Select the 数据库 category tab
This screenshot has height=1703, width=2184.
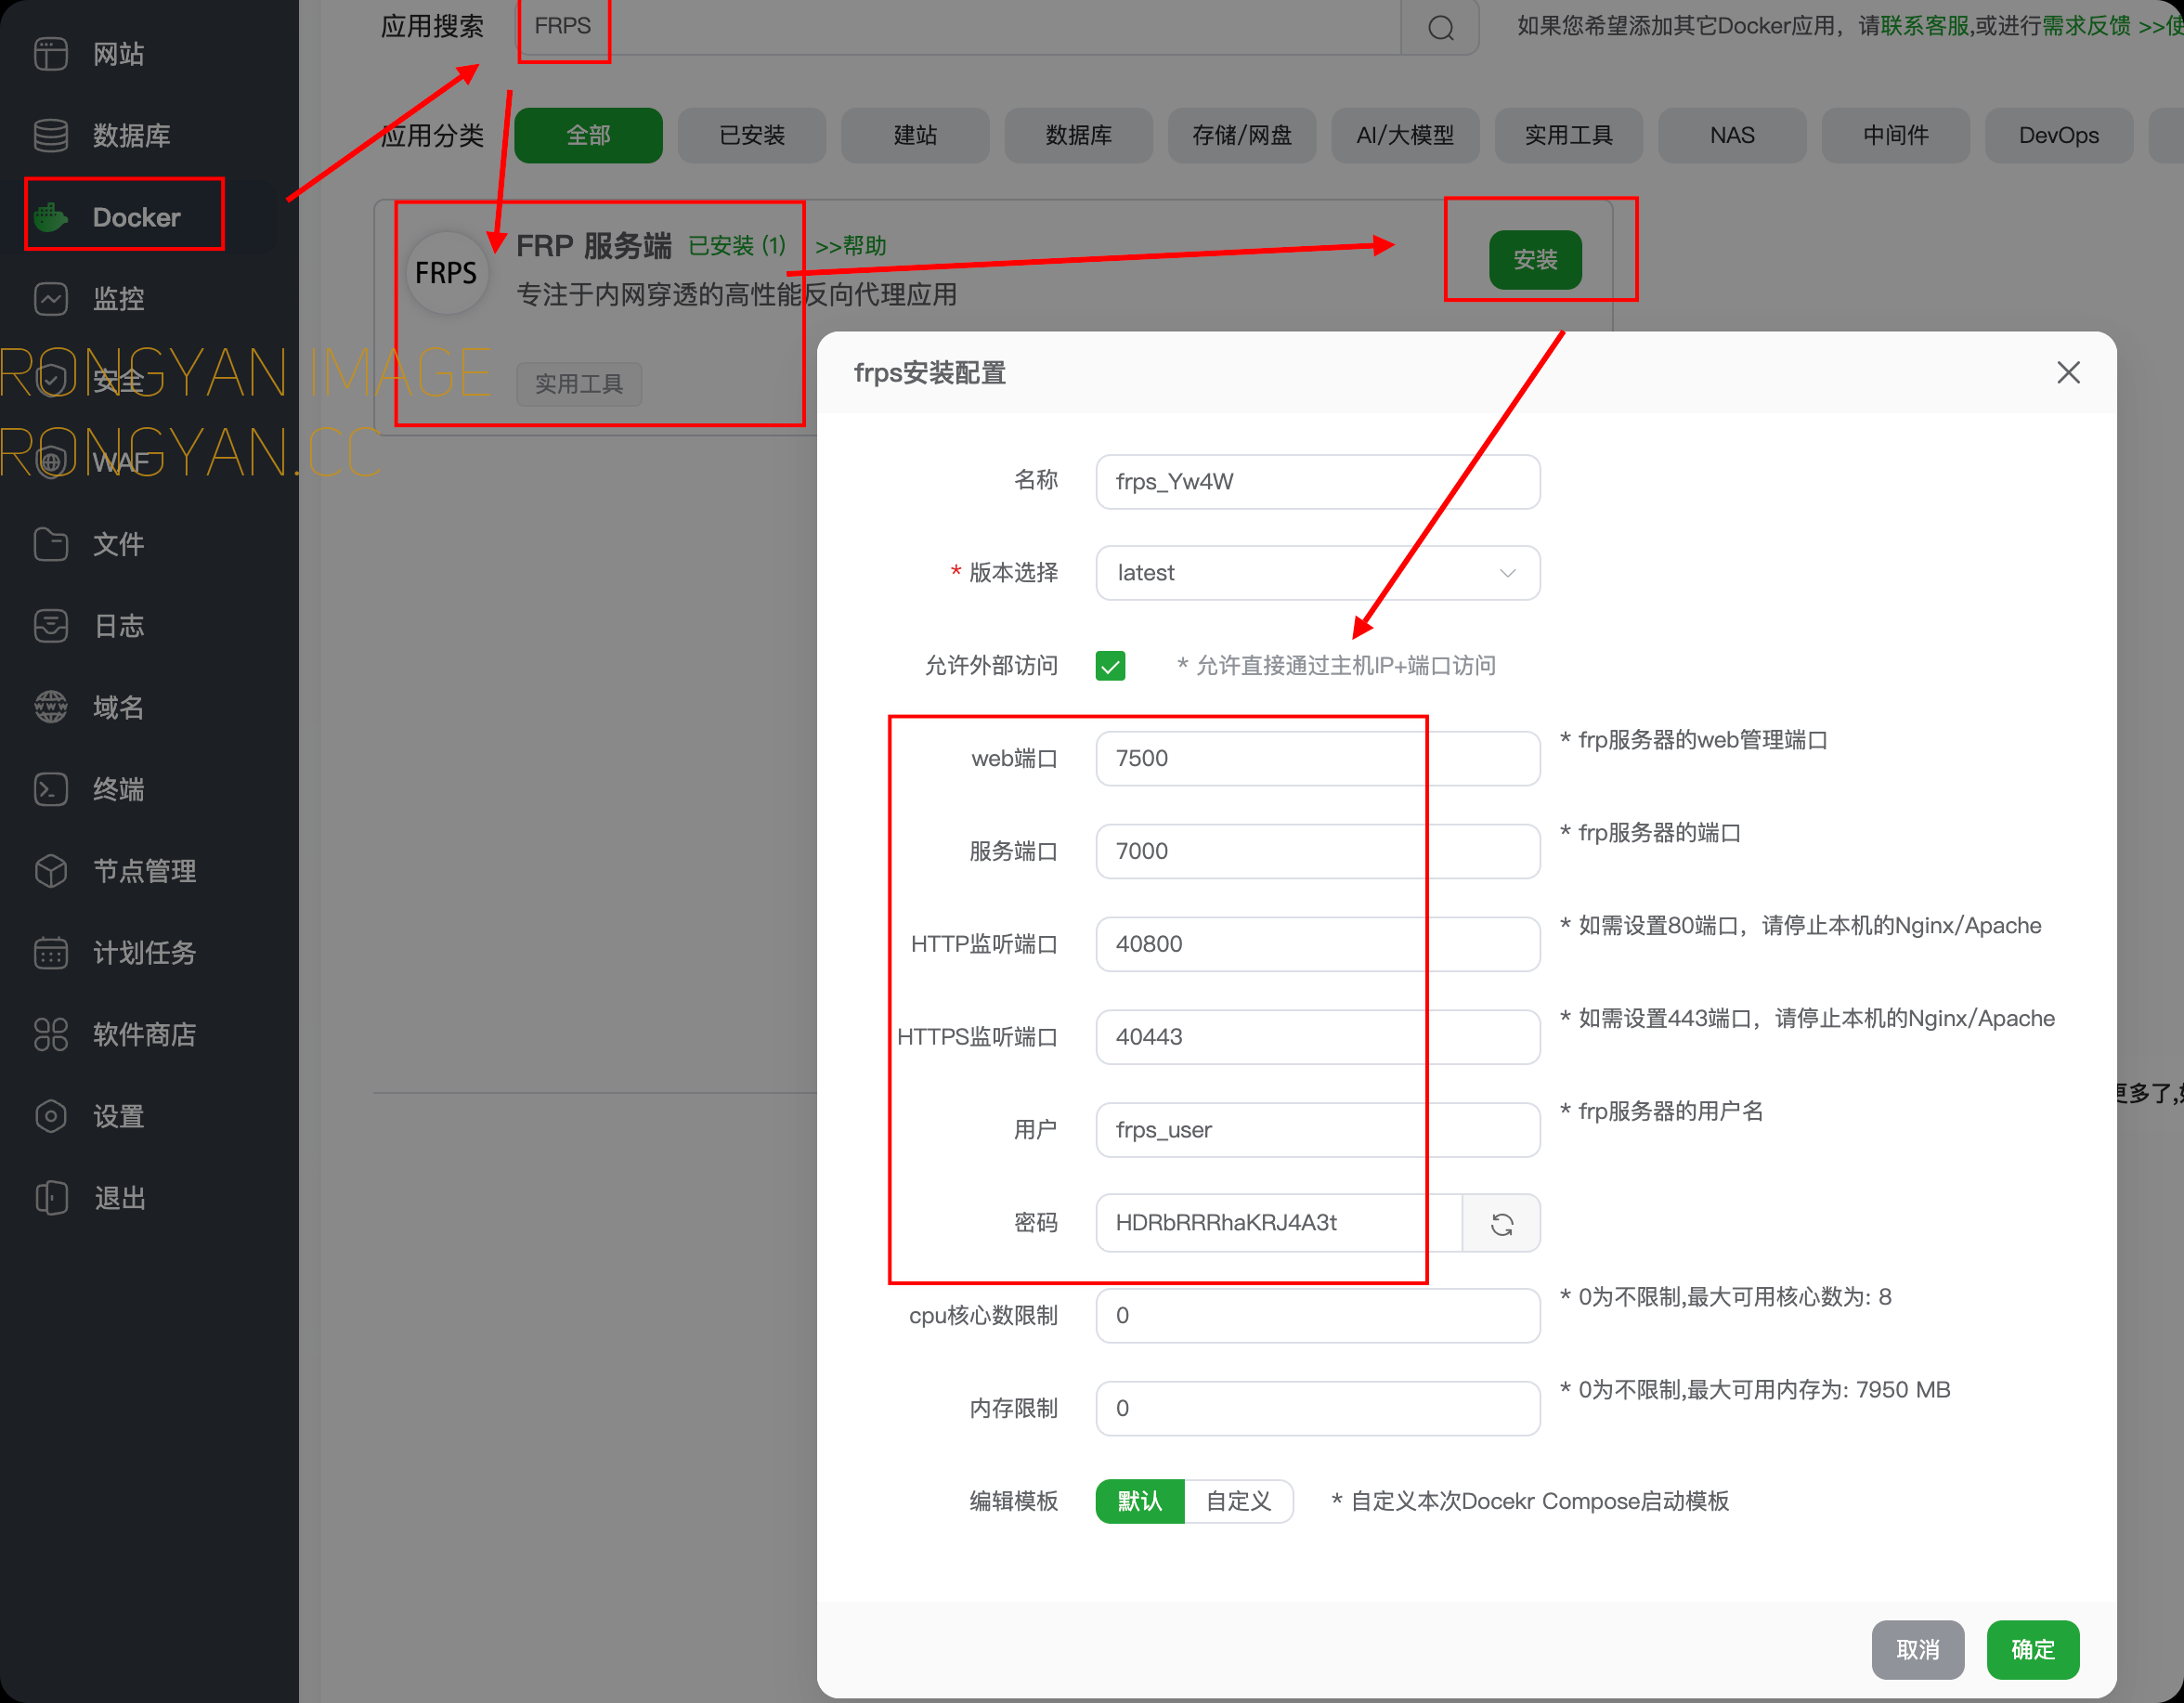[1079, 135]
